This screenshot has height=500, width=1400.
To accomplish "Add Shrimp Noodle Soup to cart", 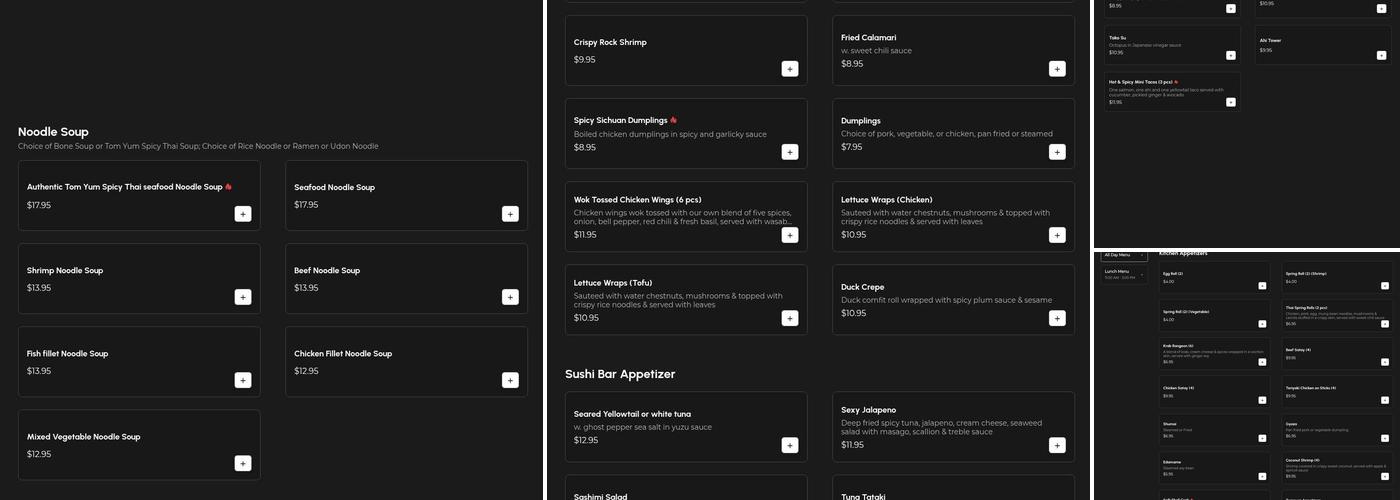I will (243, 296).
